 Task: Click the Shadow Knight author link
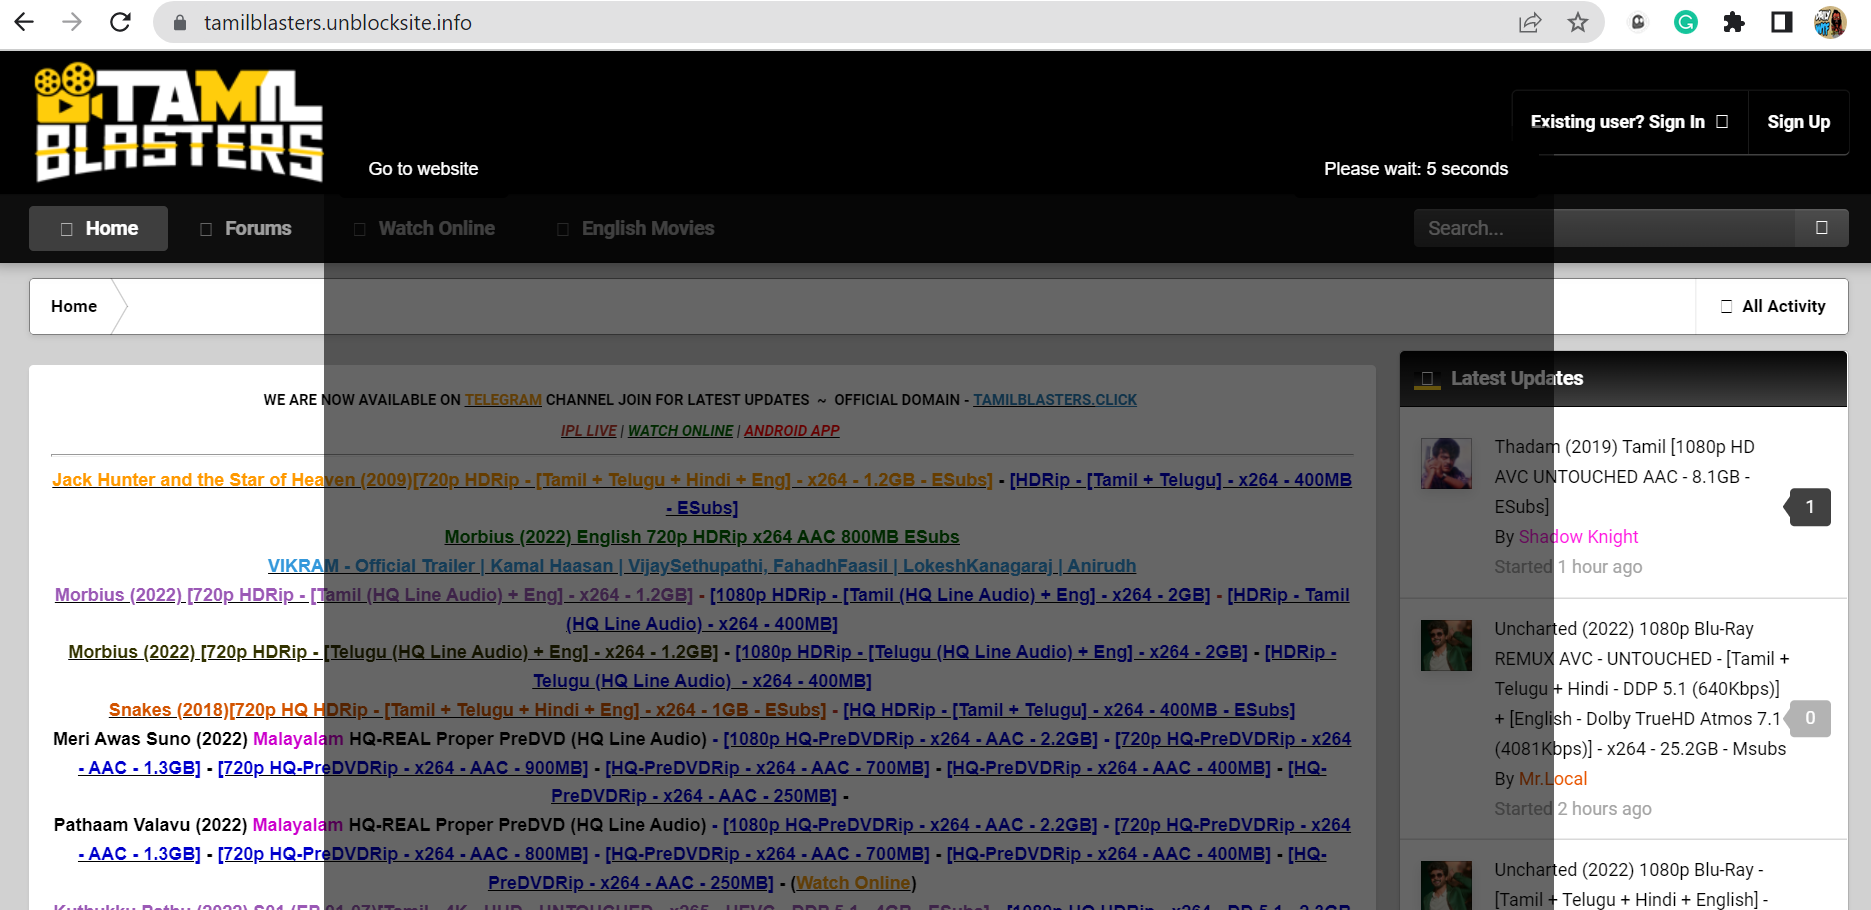pyautogui.click(x=1578, y=537)
